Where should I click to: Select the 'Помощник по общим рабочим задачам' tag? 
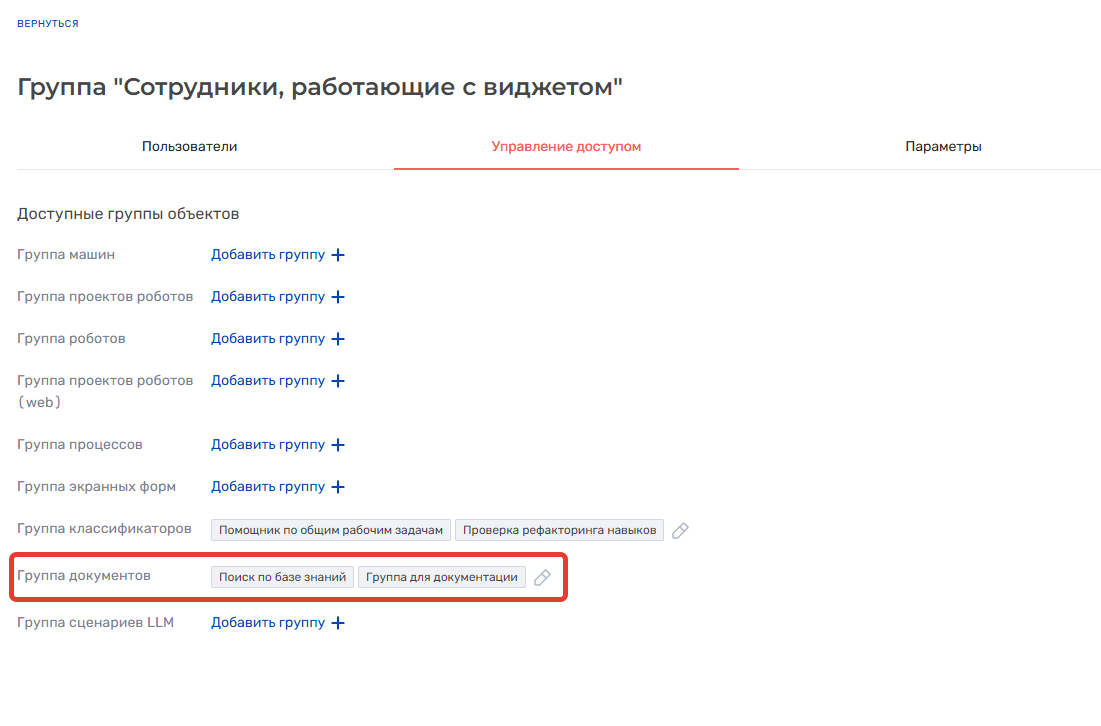point(330,530)
